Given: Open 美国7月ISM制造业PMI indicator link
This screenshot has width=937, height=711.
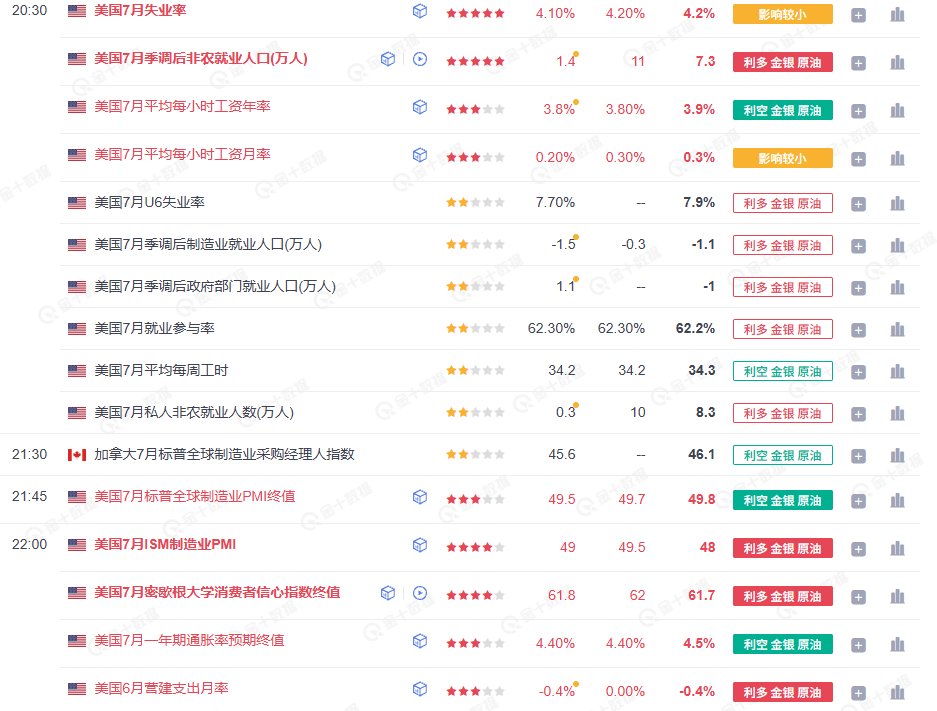Looking at the screenshot, I should click(x=165, y=544).
